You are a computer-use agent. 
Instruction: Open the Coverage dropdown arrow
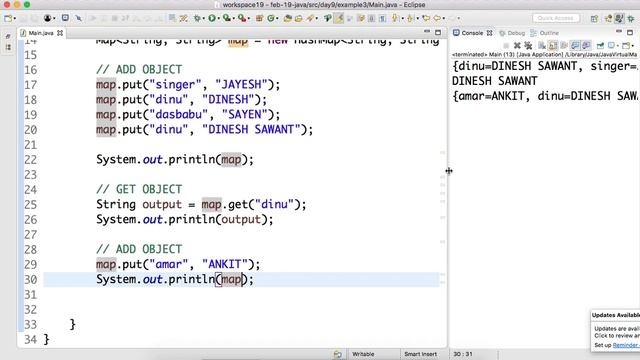point(233,18)
